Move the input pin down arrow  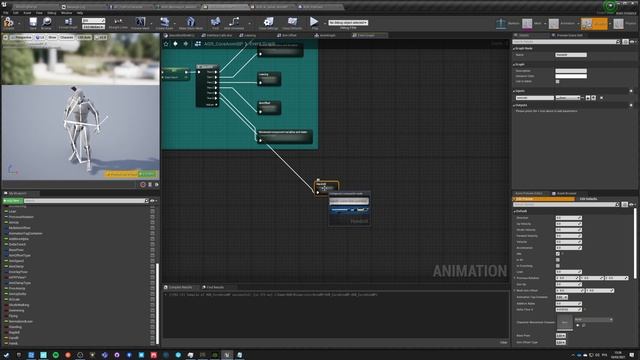593,98
